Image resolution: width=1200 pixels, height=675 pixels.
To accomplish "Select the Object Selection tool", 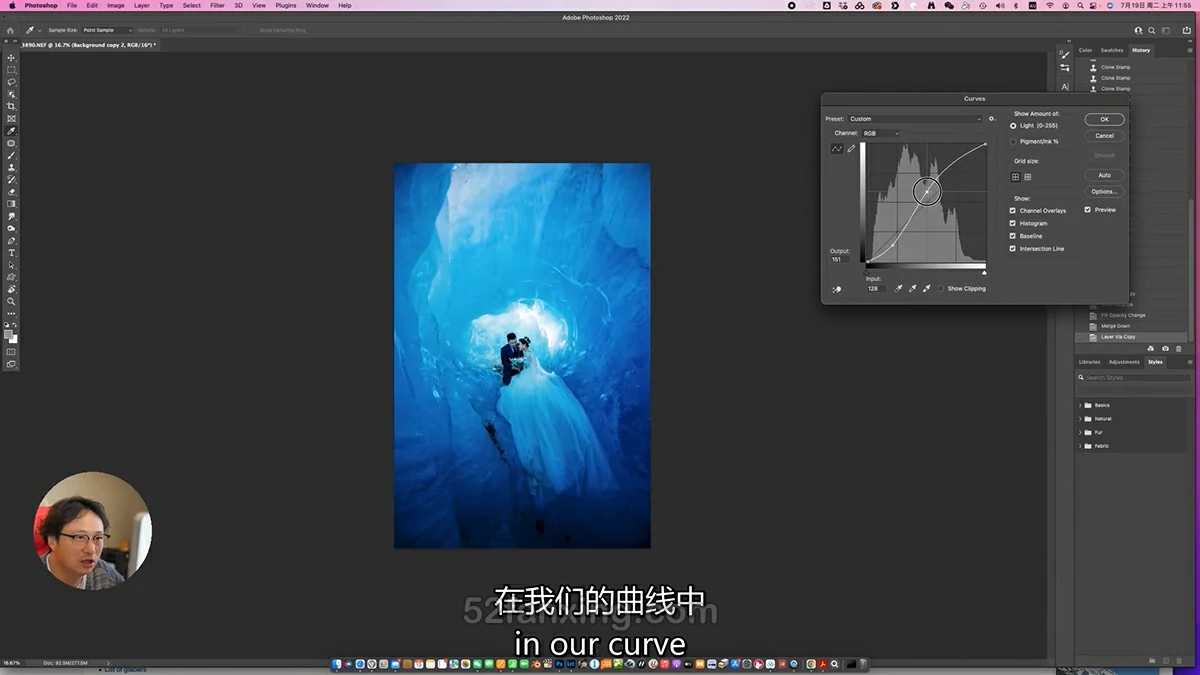I will (x=12, y=94).
